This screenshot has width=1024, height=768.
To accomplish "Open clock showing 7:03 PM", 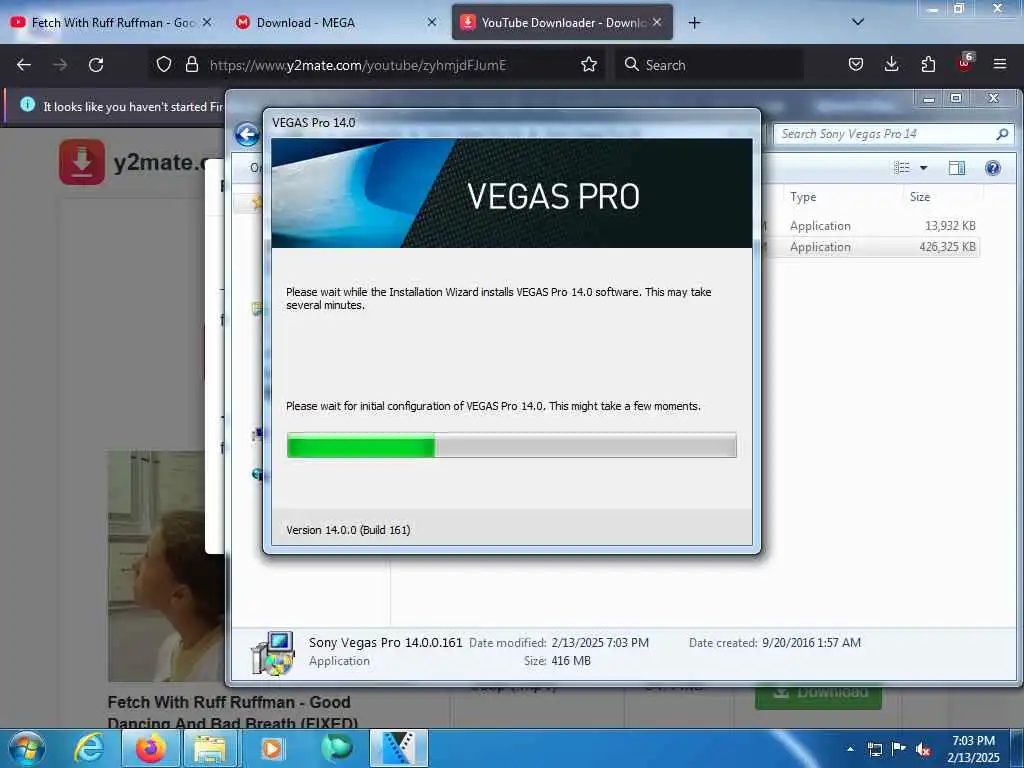I will pos(973,748).
